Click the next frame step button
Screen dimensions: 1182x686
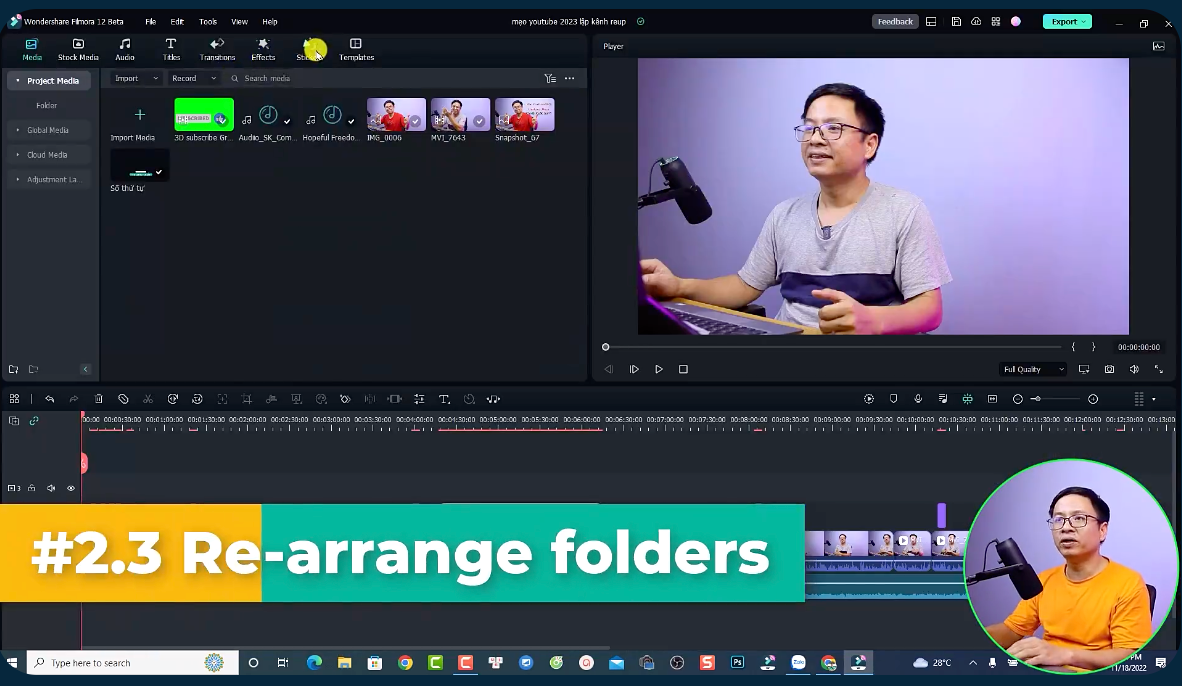pos(634,369)
